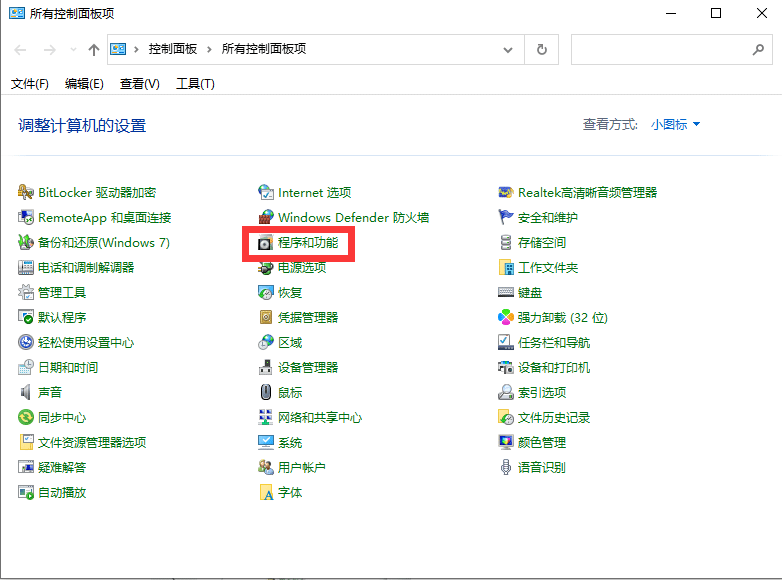Click the 语音识别 microphone icon
Viewport: 782px width, 580px height.
[506, 467]
